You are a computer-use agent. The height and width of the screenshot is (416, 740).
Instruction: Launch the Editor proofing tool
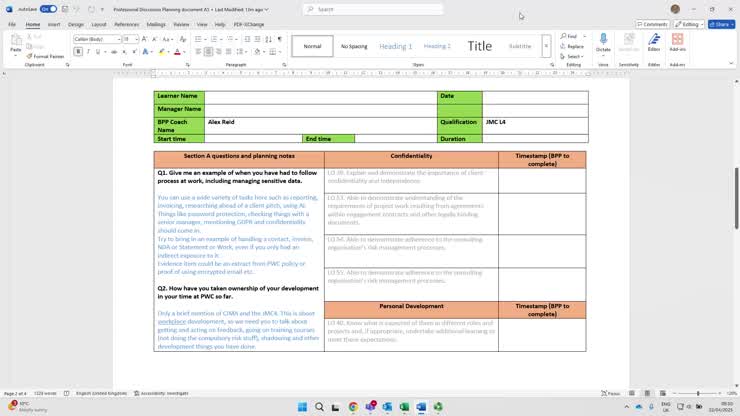click(654, 42)
